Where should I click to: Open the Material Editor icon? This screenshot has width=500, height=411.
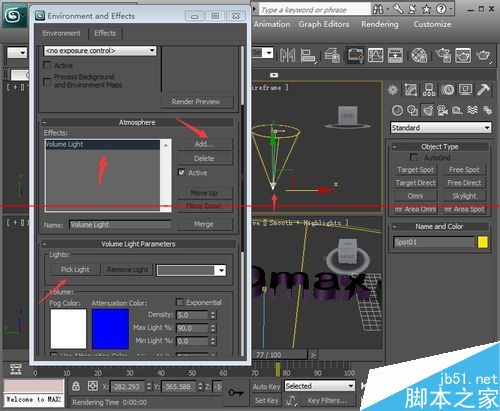coord(419,55)
